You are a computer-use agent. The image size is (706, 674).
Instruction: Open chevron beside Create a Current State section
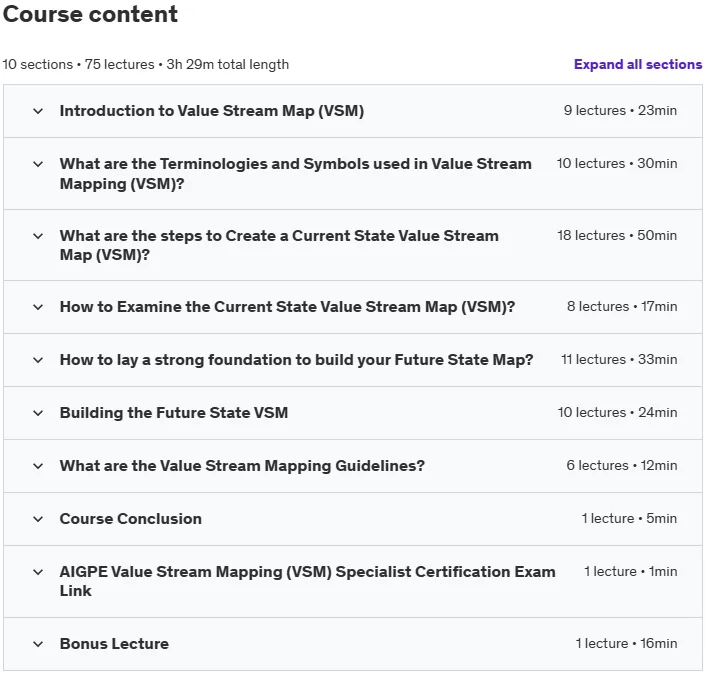pyautogui.click(x=38, y=236)
